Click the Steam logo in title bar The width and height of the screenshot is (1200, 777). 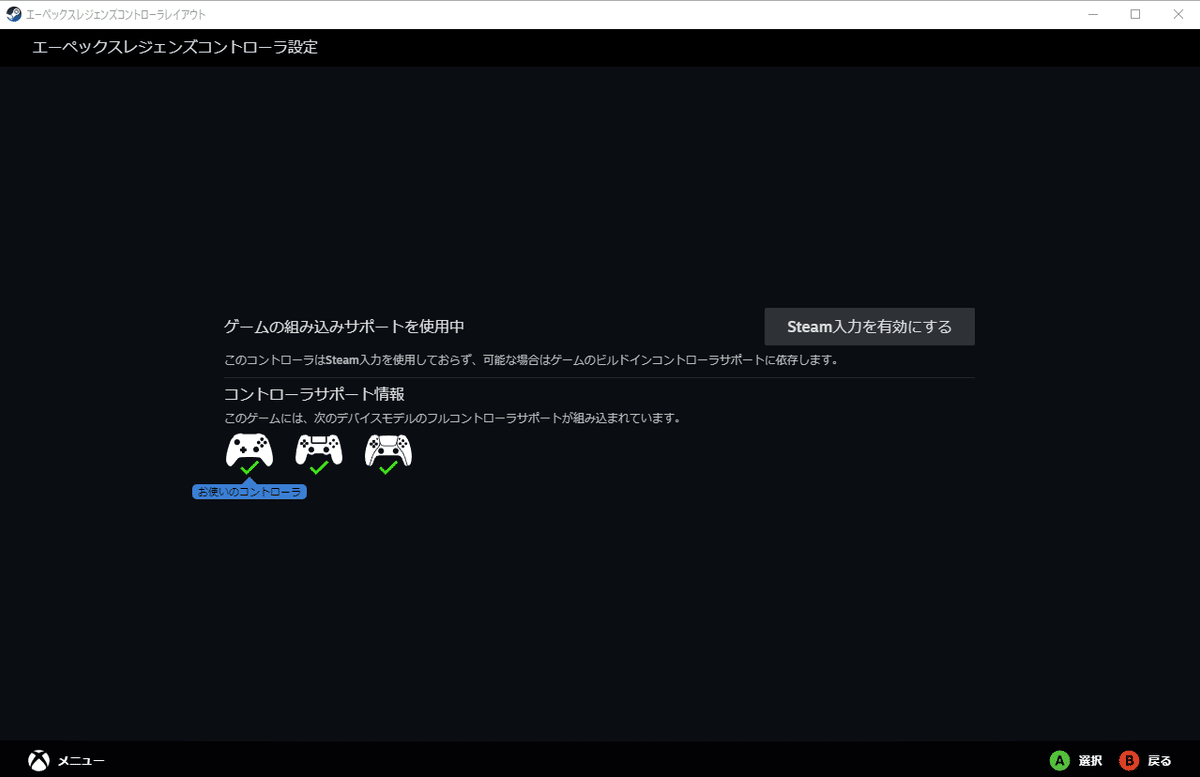coord(14,14)
